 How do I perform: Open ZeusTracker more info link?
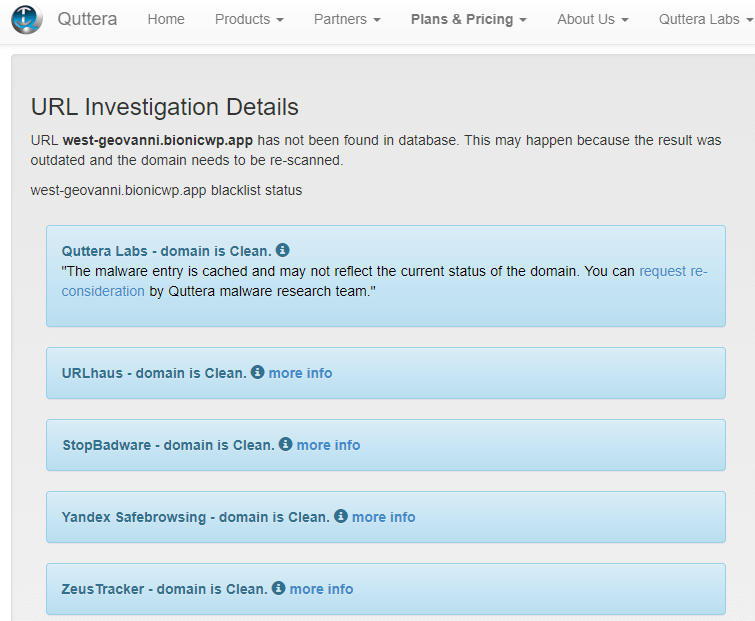click(321, 589)
